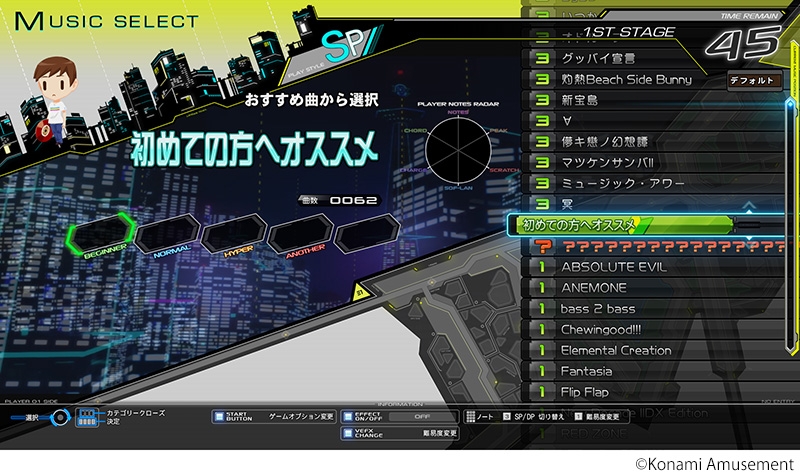
Task: Click the 1ST STAGE label
Action: point(629,32)
